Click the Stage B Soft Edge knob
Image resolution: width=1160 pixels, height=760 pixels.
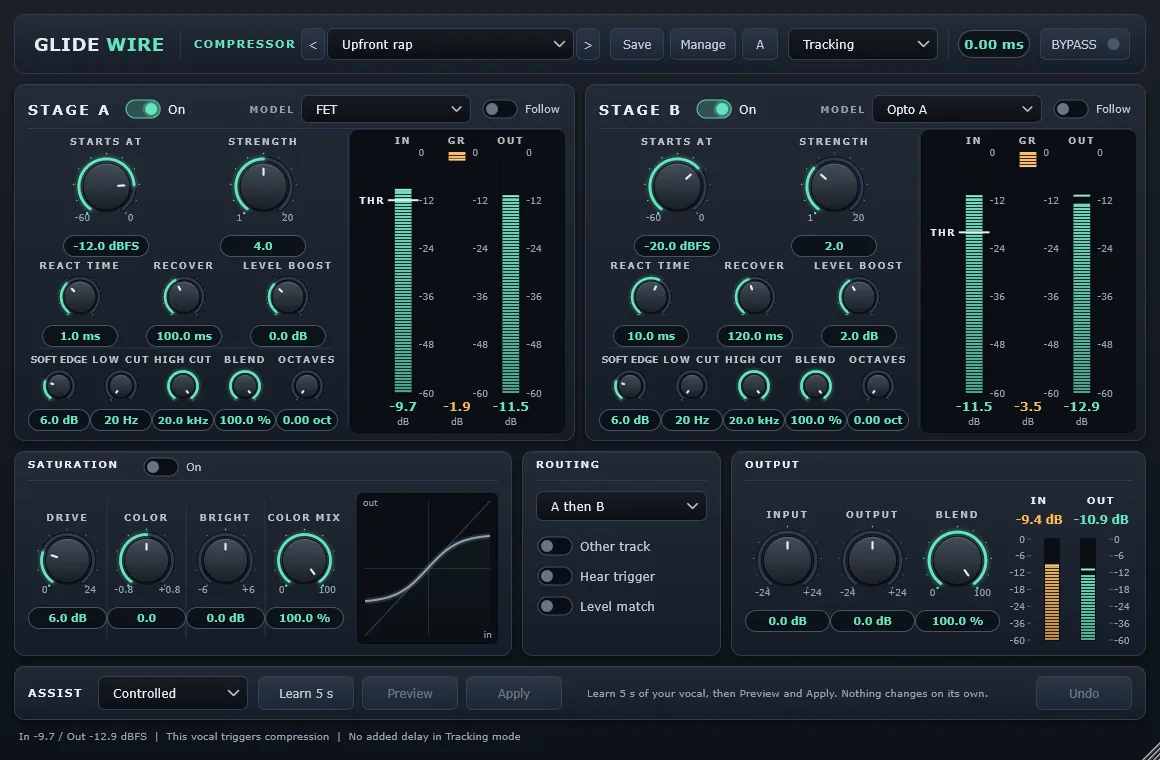(x=630, y=386)
